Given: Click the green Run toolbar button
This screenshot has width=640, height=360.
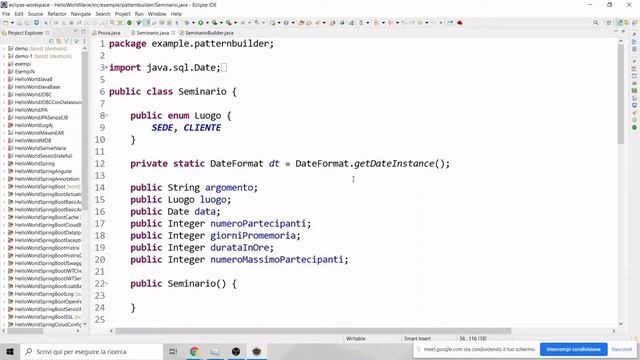Looking at the screenshot, I should click(x=200, y=23).
